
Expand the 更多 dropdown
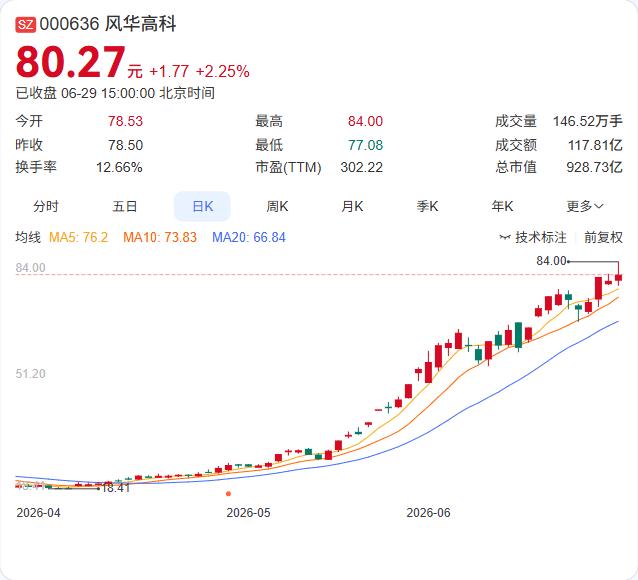[x=585, y=206]
